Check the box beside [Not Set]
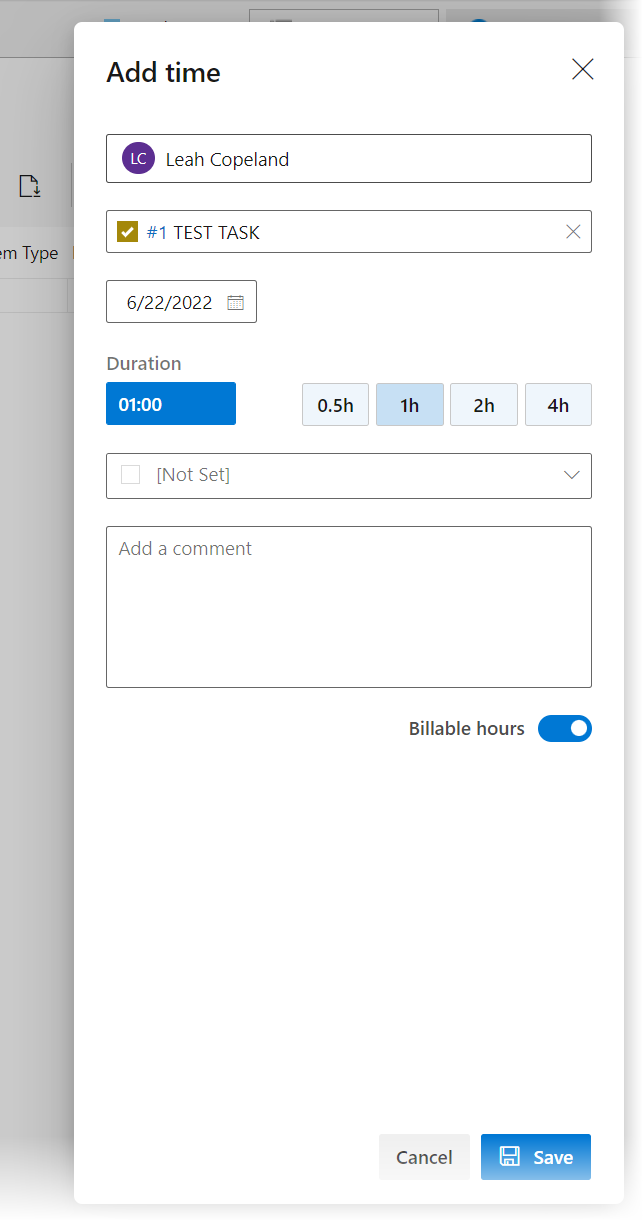The image size is (643, 1221). coord(130,475)
